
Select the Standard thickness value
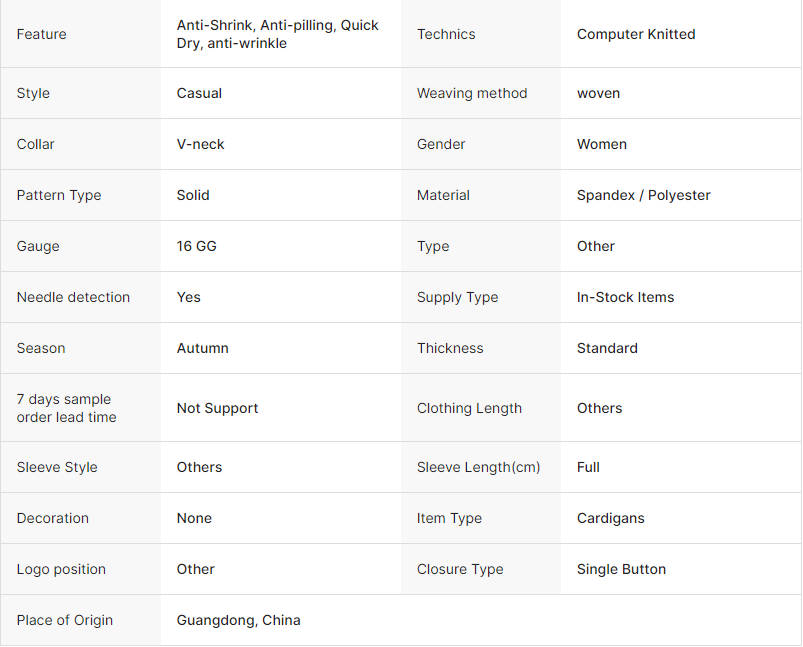(x=607, y=348)
